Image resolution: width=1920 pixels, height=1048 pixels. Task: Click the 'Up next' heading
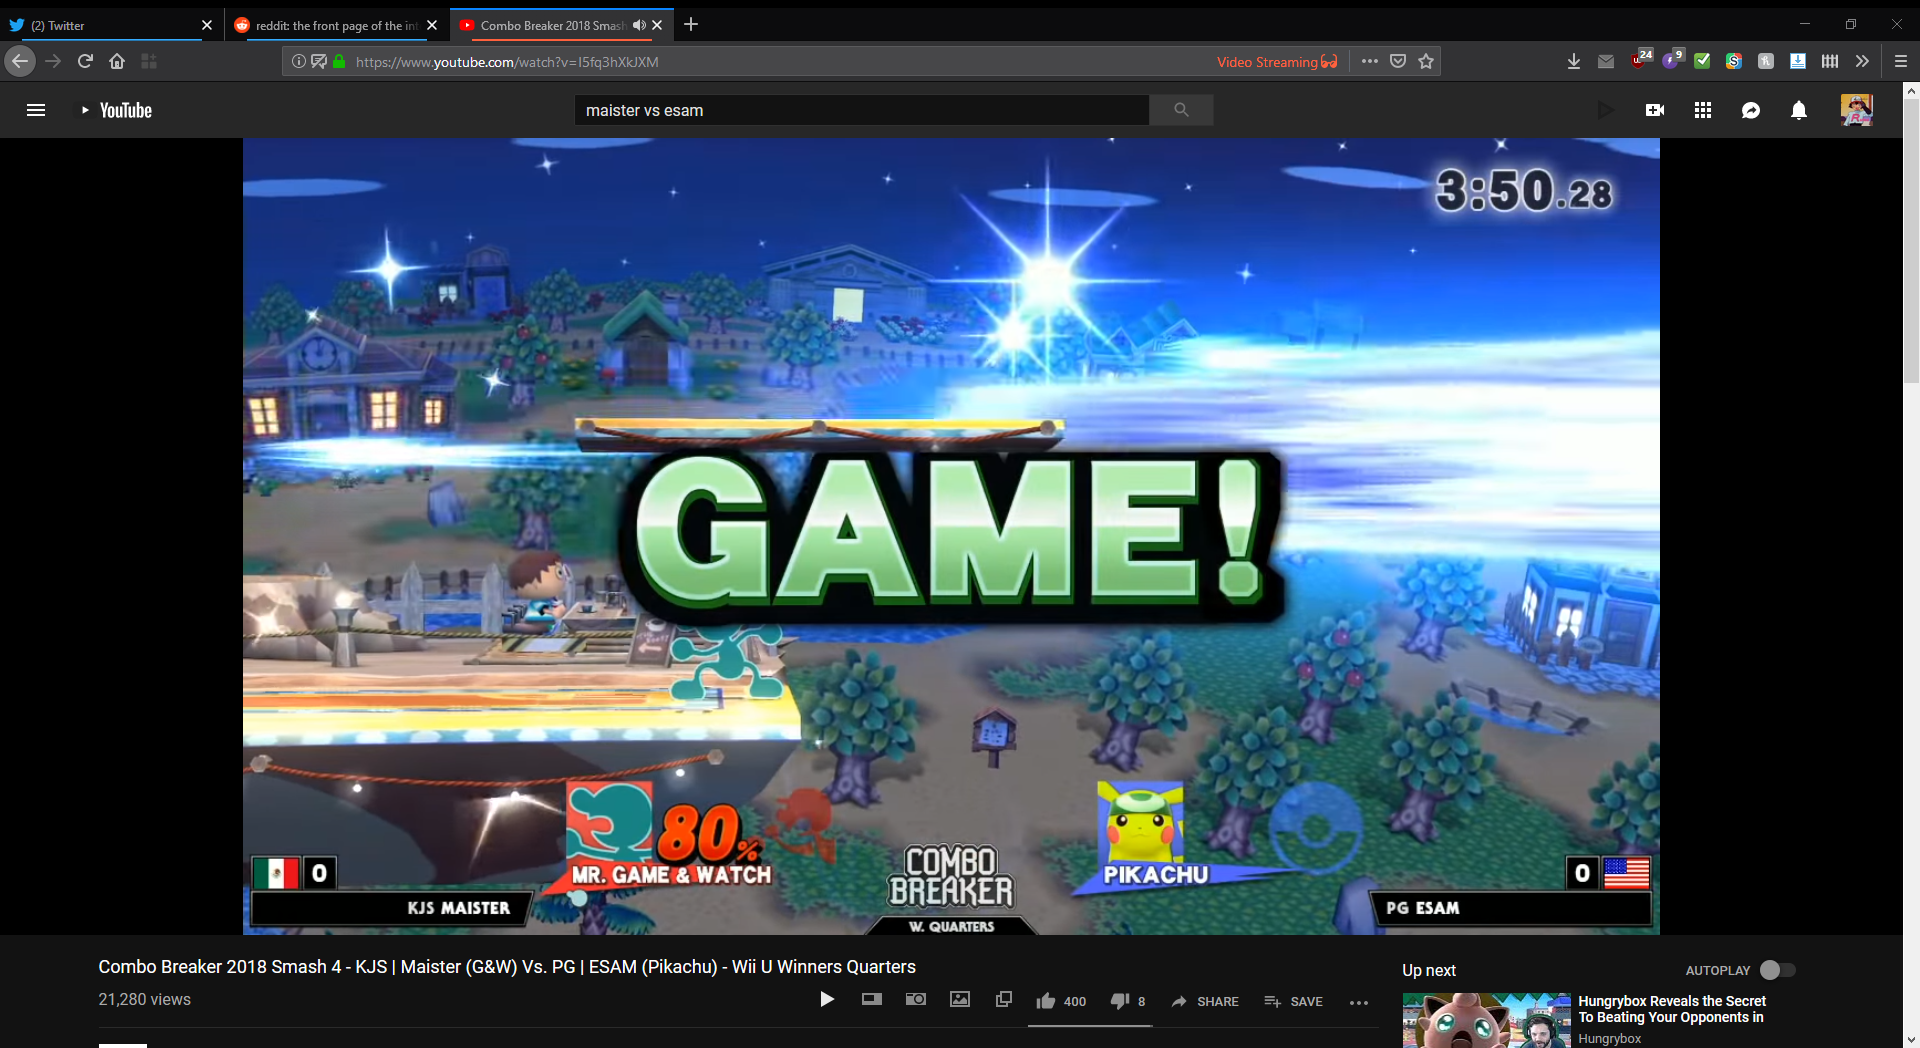click(1429, 970)
